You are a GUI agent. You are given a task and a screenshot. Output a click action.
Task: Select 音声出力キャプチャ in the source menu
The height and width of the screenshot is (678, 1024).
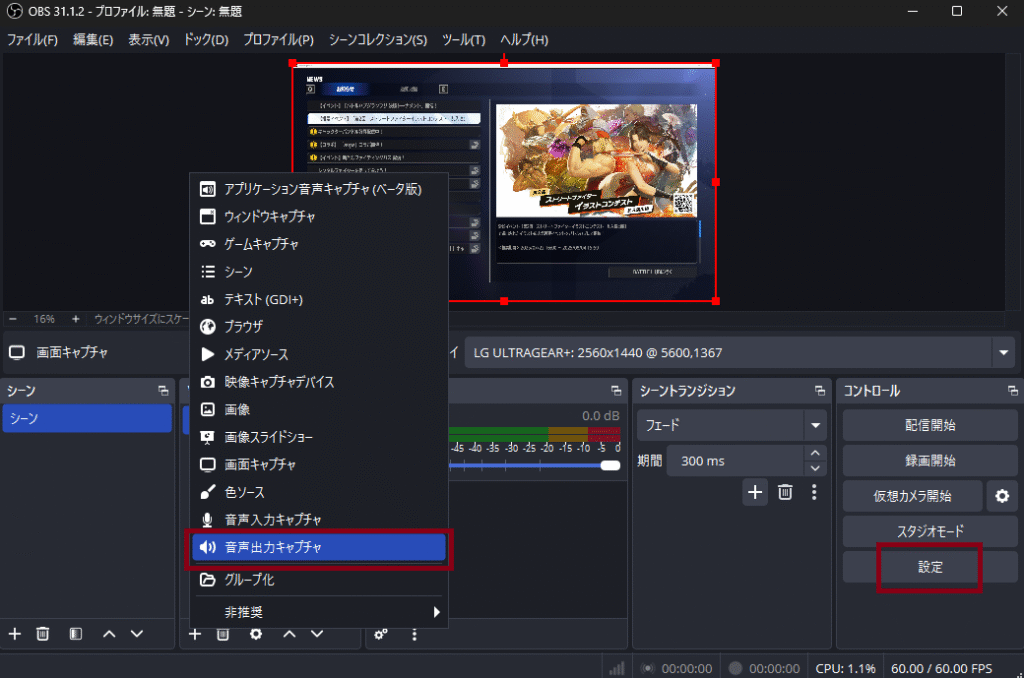pyautogui.click(x=319, y=547)
